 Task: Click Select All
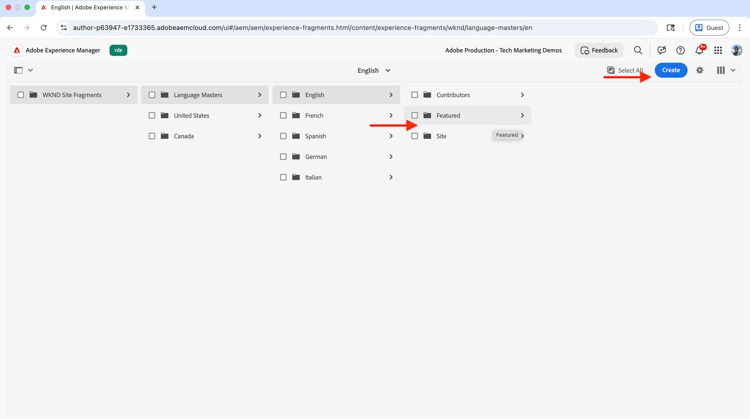coord(625,70)
